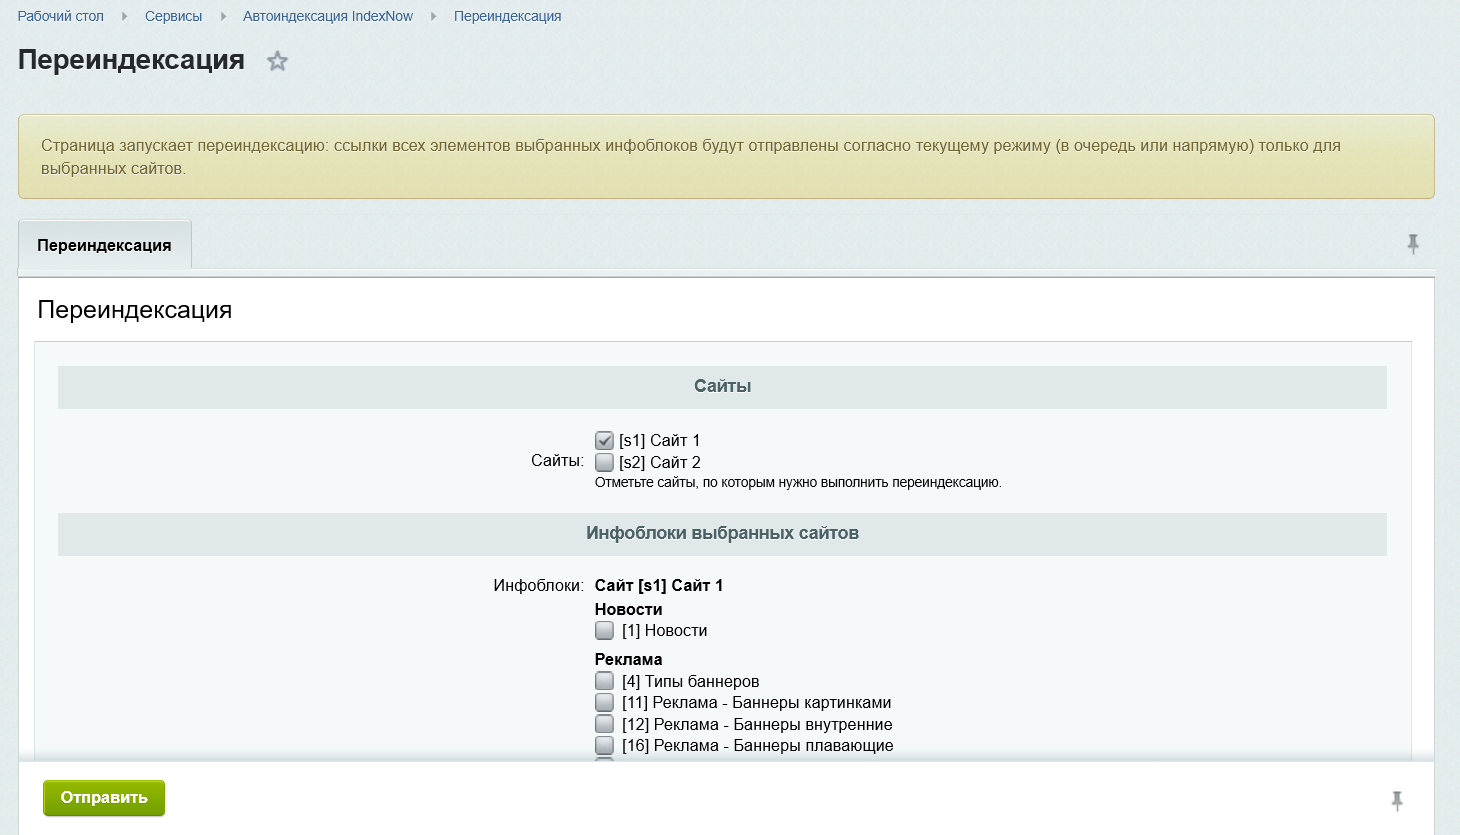Click the Инфоблоки выбранных сайтов header
Screen dimensions: 1460x835
coord(722,534)
